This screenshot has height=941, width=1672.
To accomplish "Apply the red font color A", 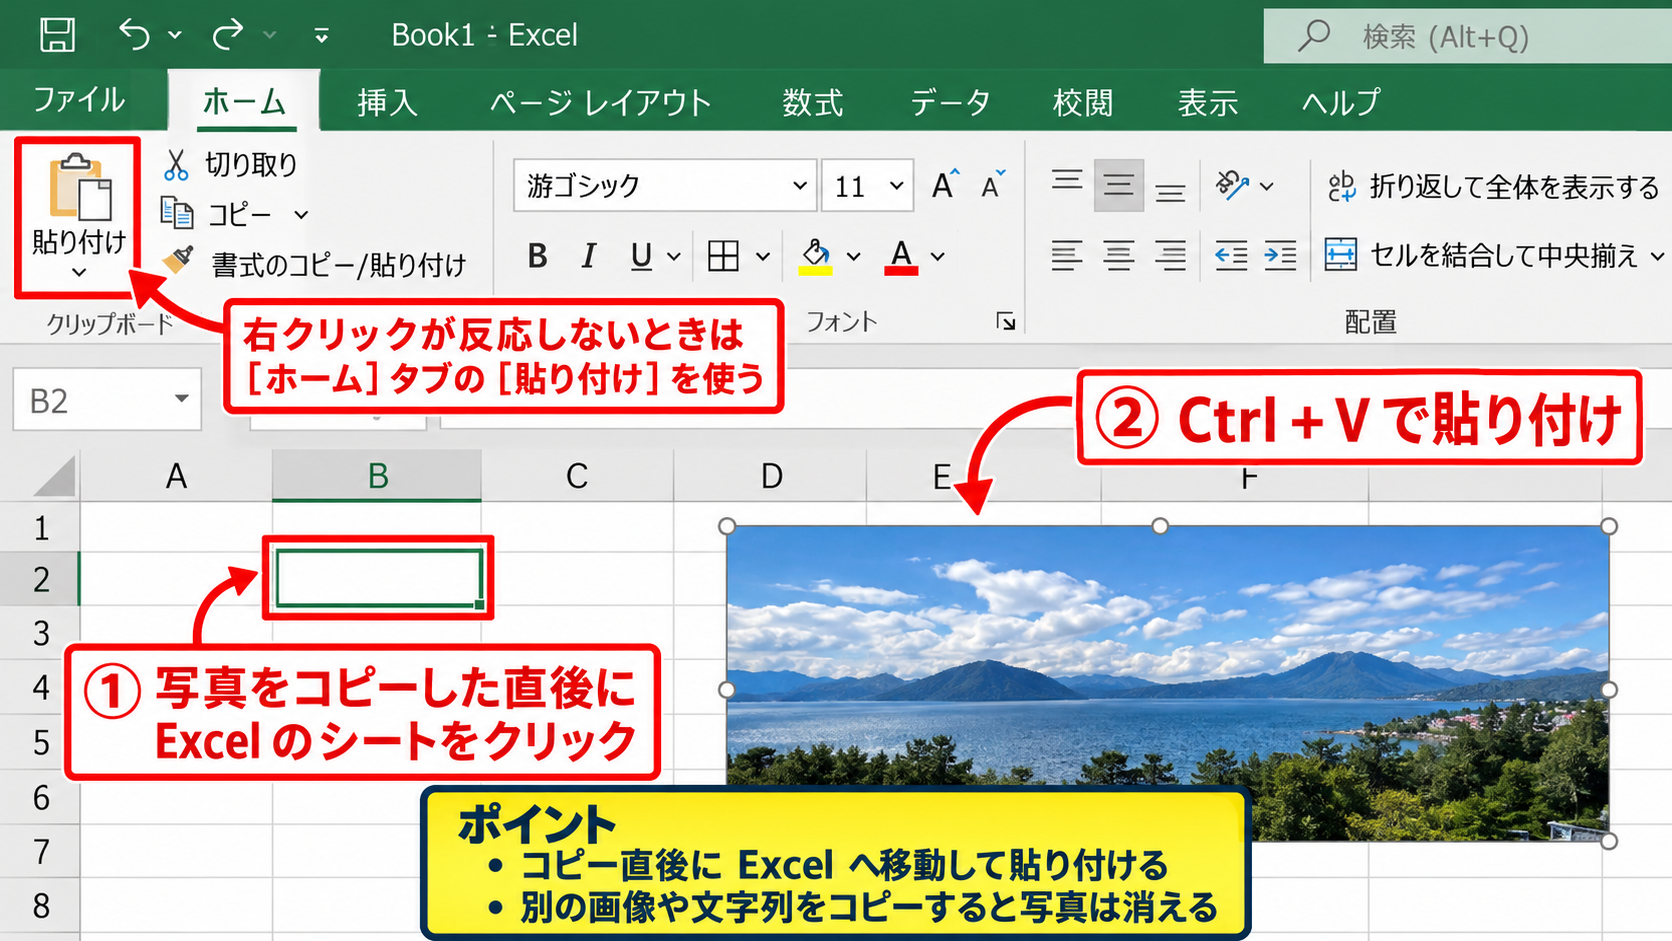I will point(901,257).
